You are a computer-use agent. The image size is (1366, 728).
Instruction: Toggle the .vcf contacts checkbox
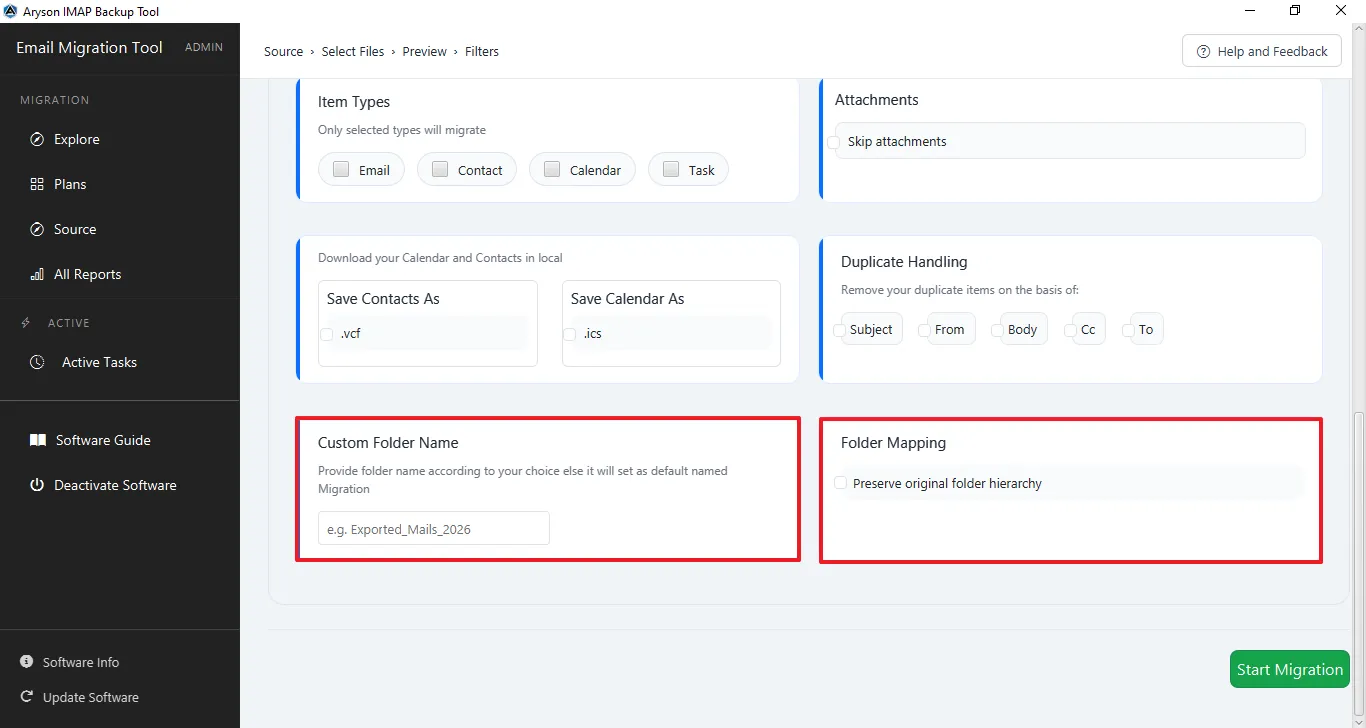coord(327,334)
